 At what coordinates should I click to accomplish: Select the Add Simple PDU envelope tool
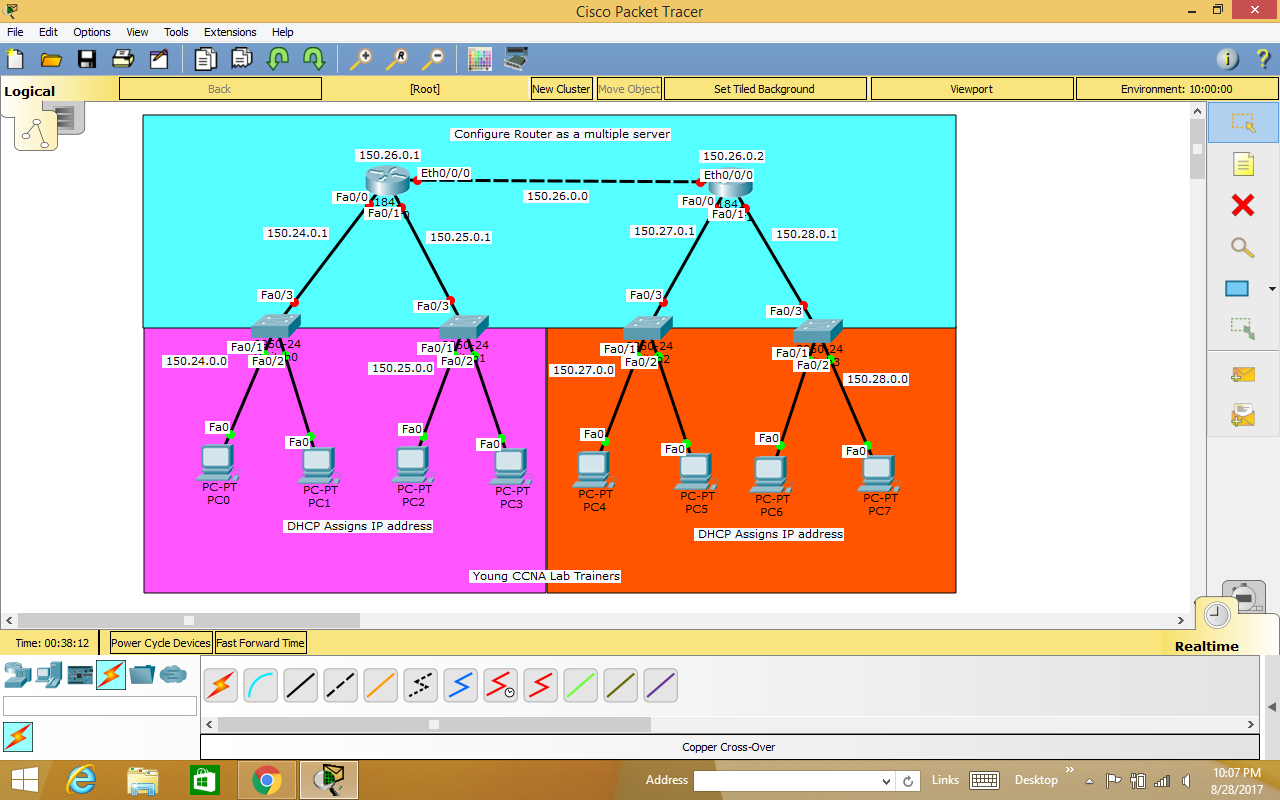tap(1242, 374)
